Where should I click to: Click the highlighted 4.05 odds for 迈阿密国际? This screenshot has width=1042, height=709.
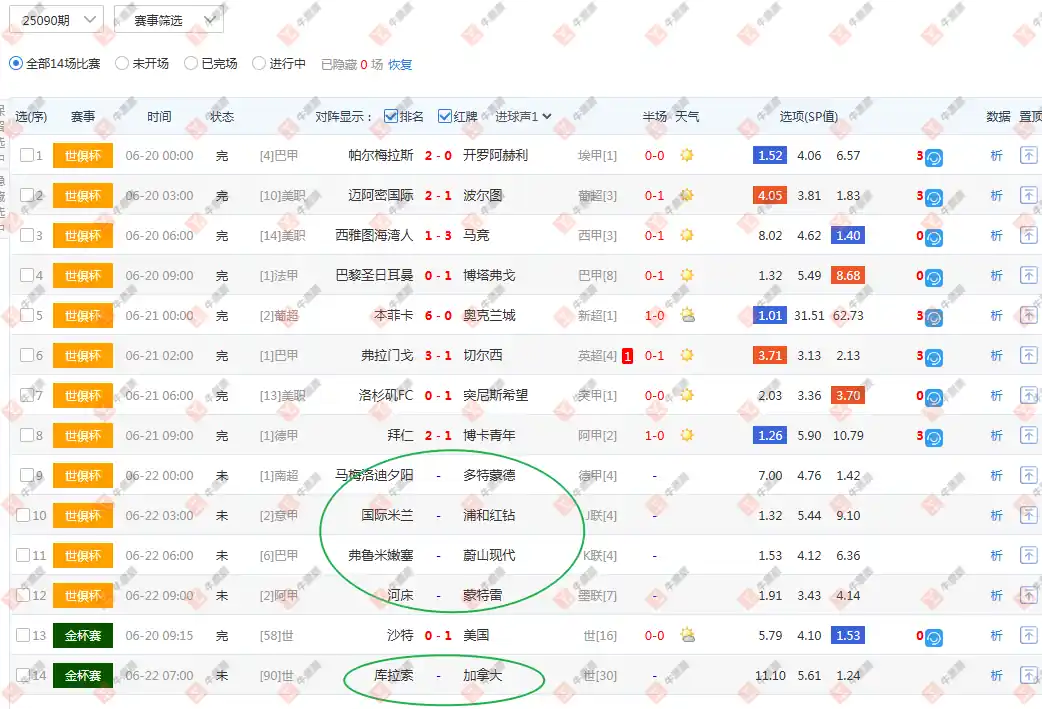point(770,195)
